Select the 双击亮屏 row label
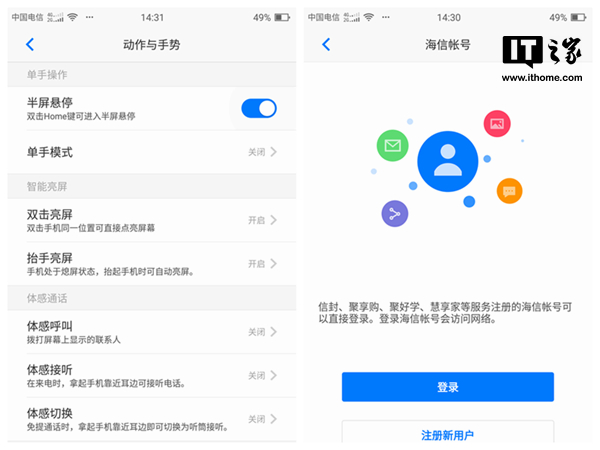This screenshot has height=450, width=600. (50, 214)
